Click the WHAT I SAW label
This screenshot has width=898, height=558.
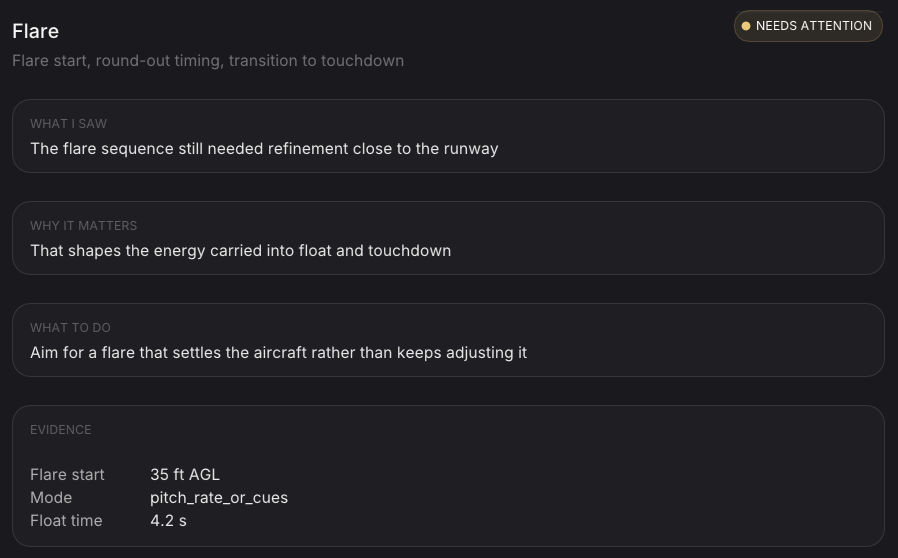69,124
